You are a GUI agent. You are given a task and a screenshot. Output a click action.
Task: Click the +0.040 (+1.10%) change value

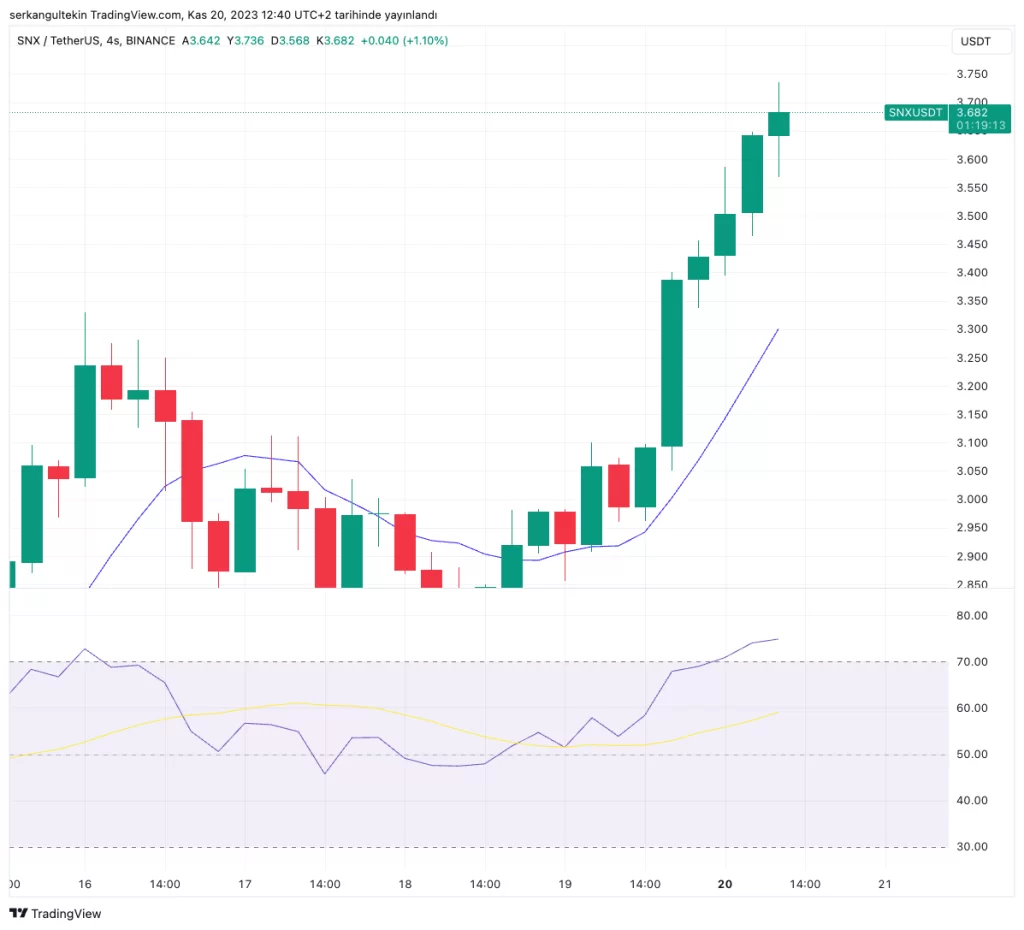[x=404, y=41]
